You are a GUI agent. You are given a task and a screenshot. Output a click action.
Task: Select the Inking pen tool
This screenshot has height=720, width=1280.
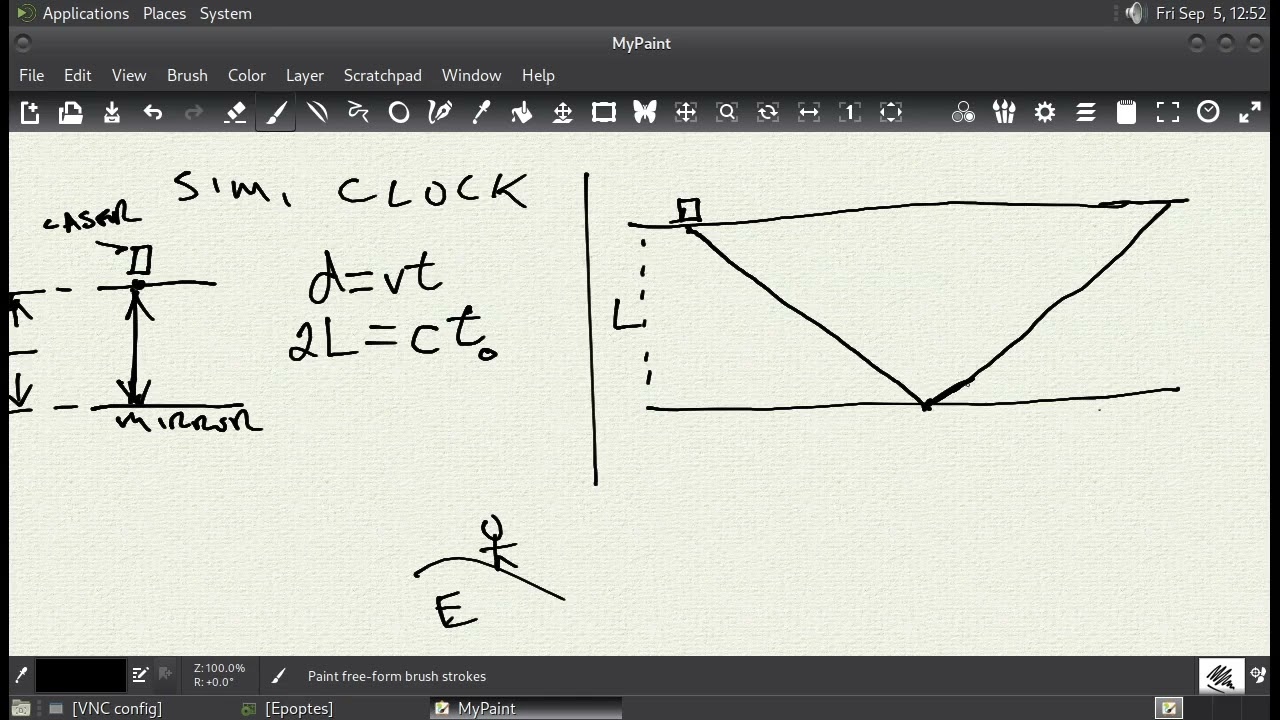[x=440, y=113]
